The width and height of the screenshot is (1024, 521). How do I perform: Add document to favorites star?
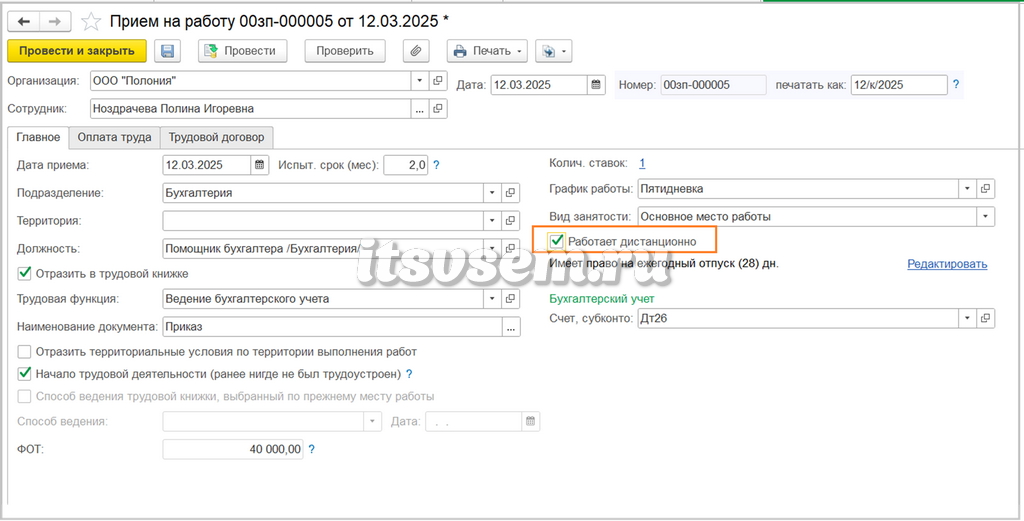[91, 22]
